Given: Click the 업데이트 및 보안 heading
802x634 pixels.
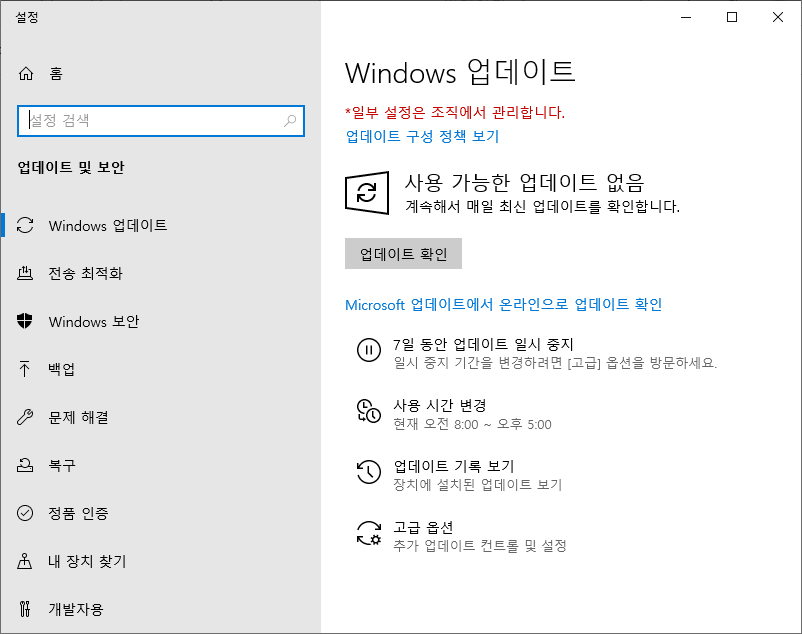Looking at the screenshot, I should pyautogui.click(x=71, y=167).
